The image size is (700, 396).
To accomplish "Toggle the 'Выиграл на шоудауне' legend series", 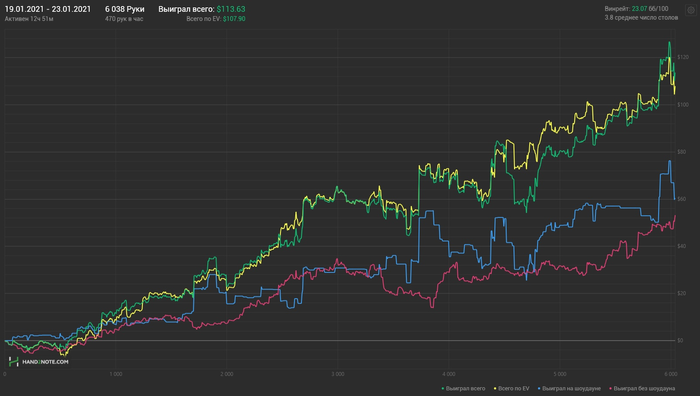I will [x=569, y=388].
